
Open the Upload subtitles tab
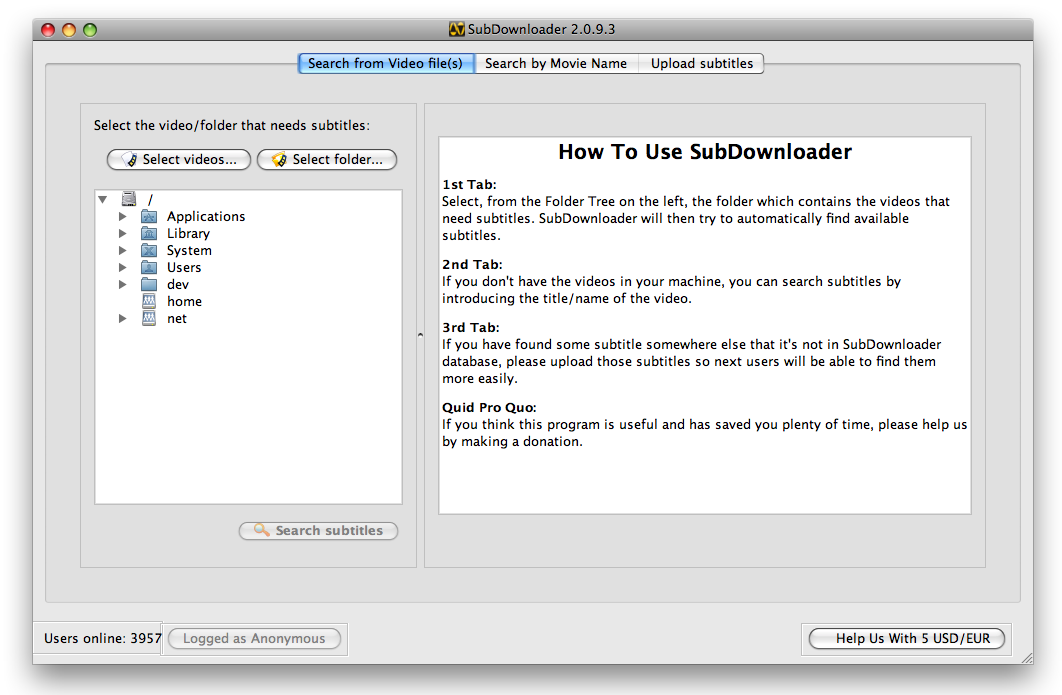pos(702,64)
